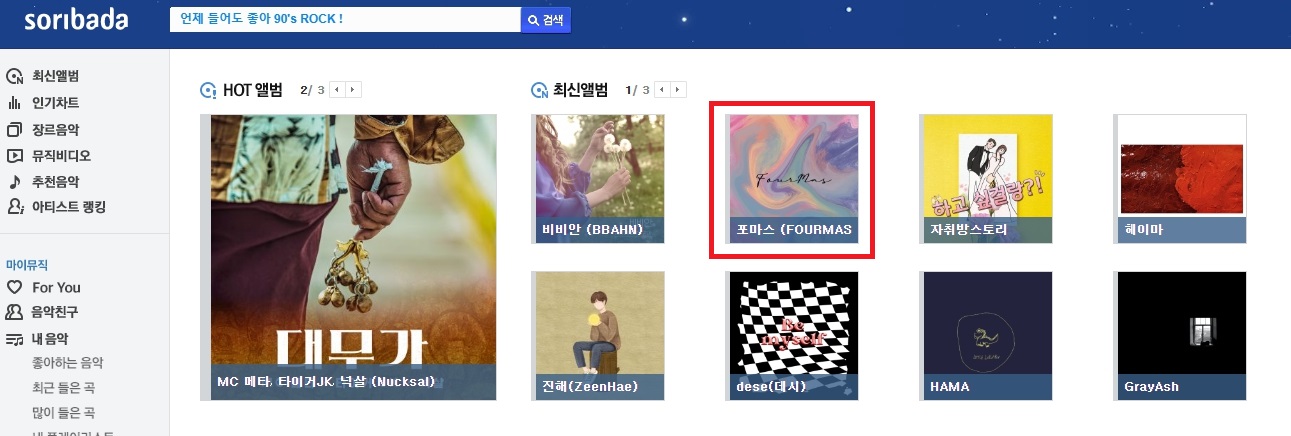Open 최근 들은 곡 menu item
This screenshot has width=1291, height=436.
pos(63,388)
